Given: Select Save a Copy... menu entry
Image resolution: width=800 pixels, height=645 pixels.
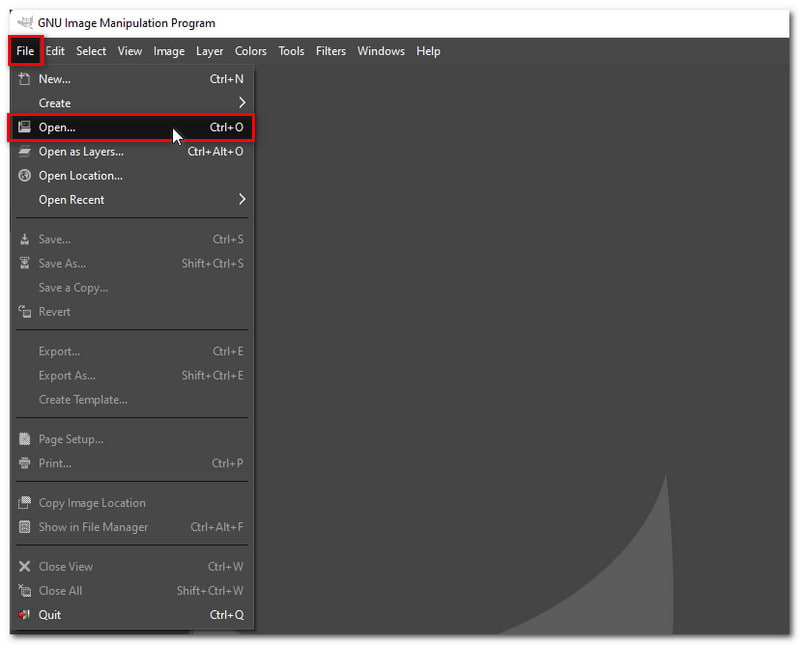Looking at the screenshot, I should click(132, 287).
